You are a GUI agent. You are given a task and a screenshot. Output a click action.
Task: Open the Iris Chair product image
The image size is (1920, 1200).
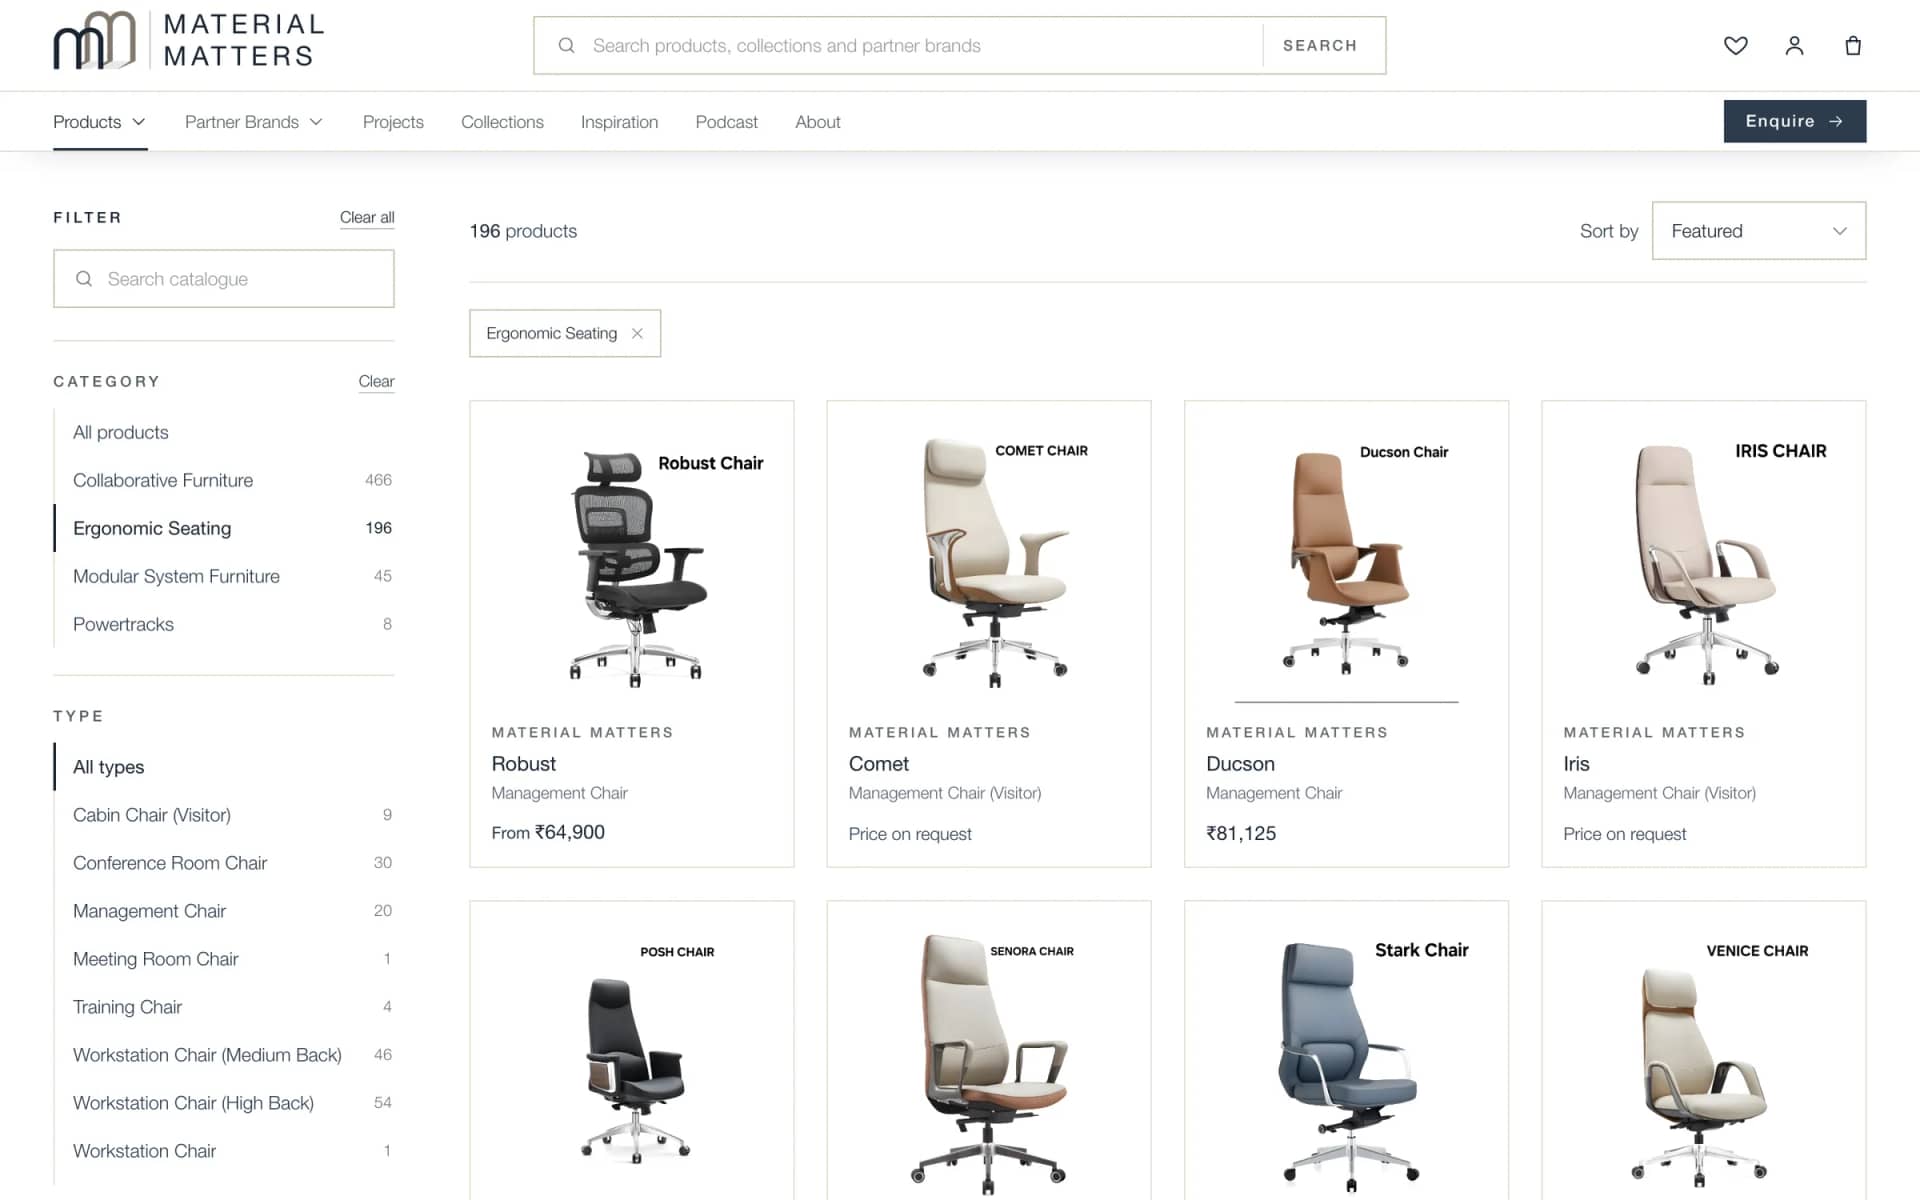coord(1703,563)
